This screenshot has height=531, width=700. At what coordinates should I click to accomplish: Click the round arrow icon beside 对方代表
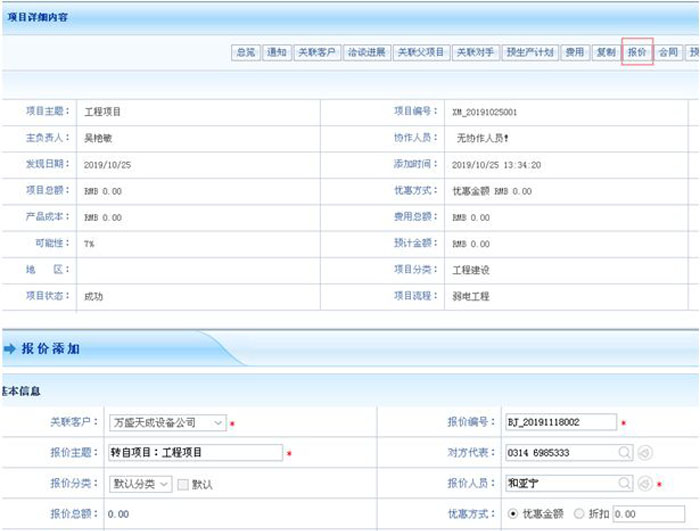645,453
